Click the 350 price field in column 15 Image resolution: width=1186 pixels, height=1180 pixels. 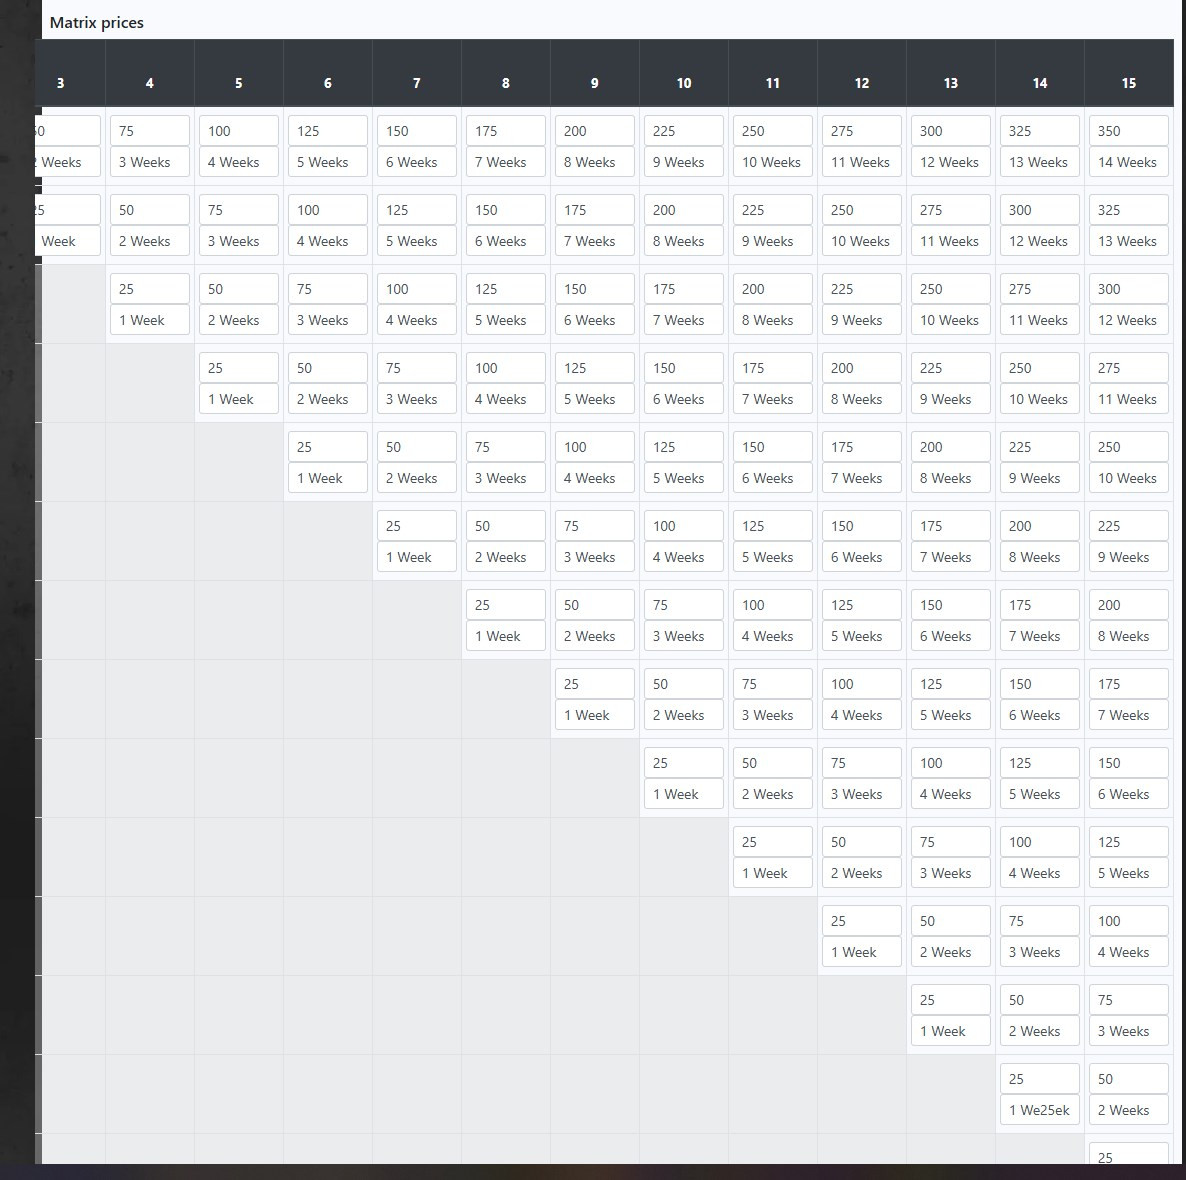(1129, 131)
